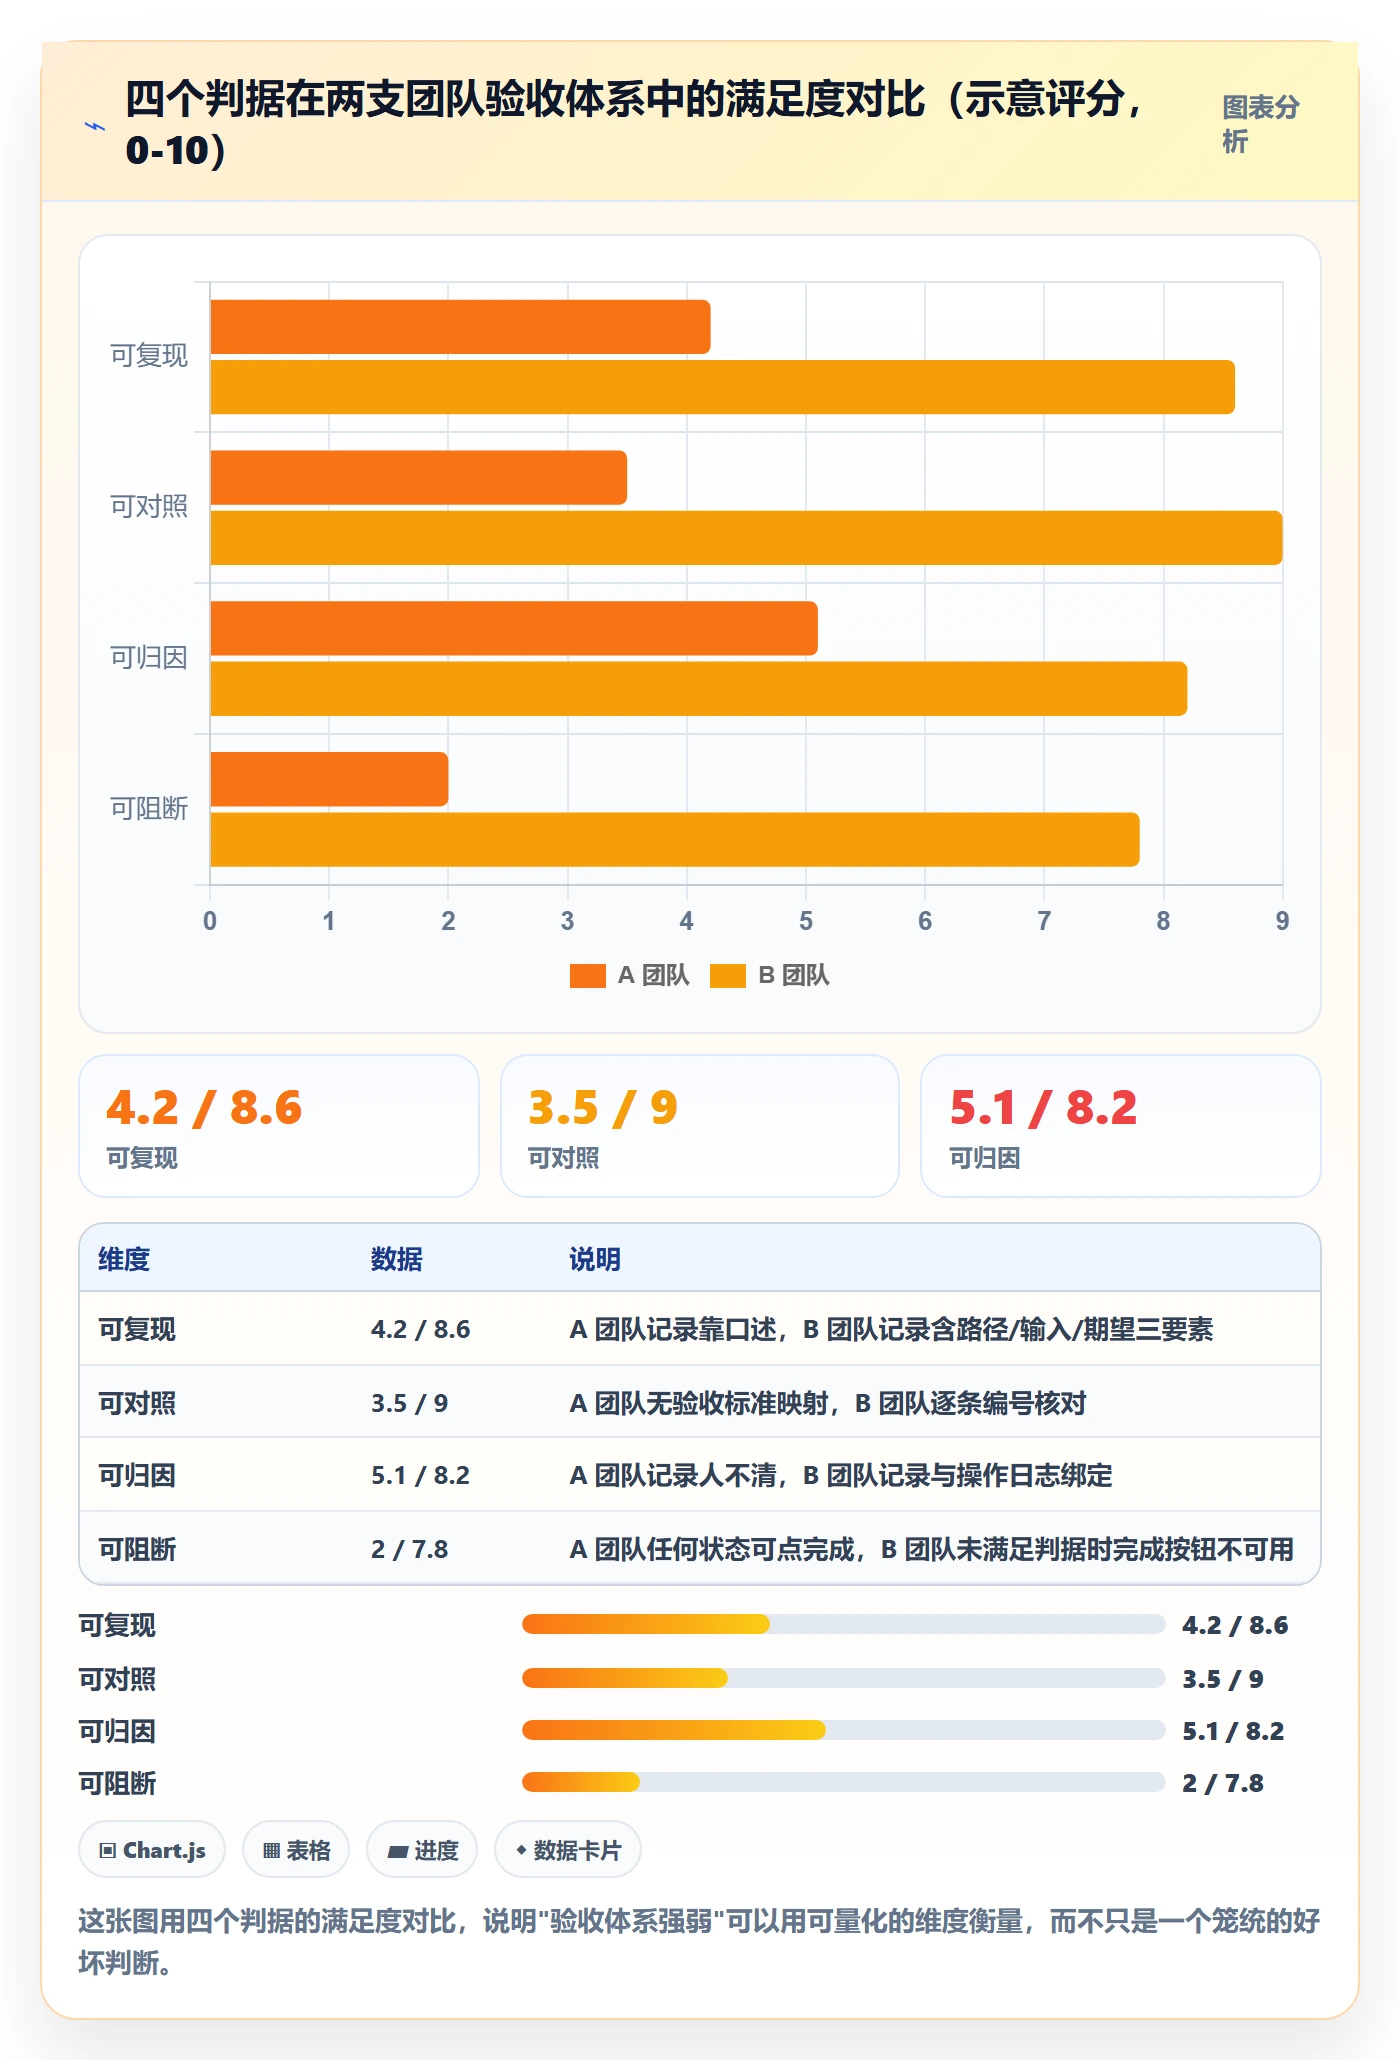Click the bar icon in 进度 chip

pos(398,1852)
